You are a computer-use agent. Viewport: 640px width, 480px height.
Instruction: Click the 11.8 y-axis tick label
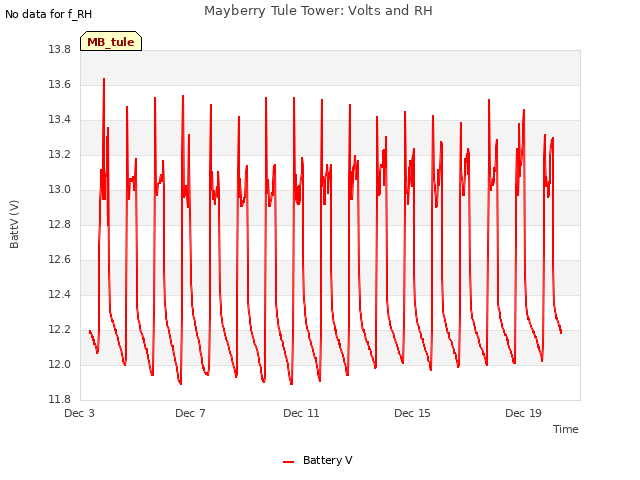(x=60, y=399)
